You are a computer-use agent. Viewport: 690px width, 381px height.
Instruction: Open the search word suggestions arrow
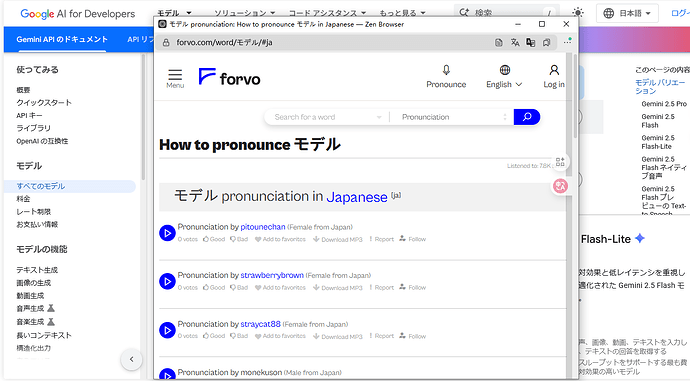(379, 117)
